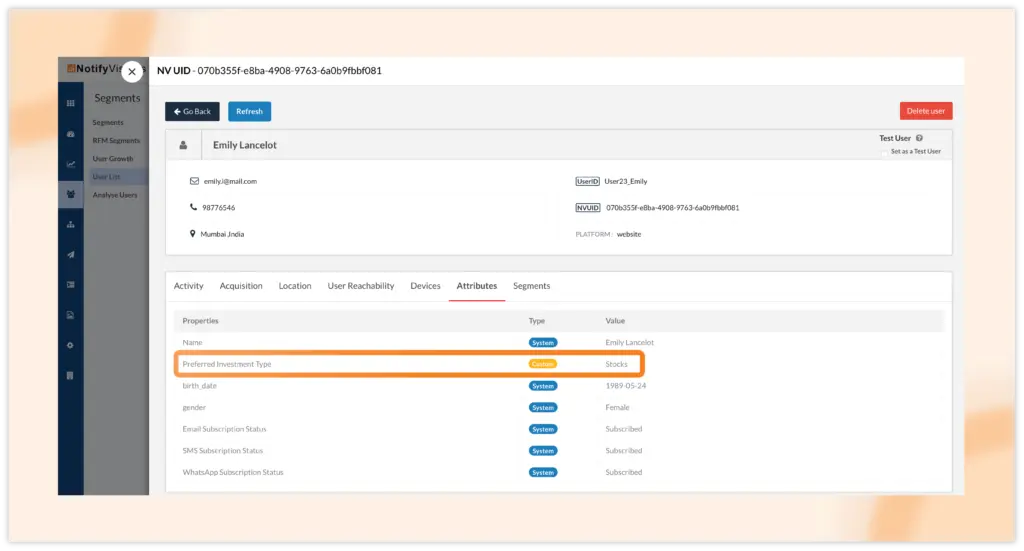Open the paper plane campaigns icon

pos(70,255)
